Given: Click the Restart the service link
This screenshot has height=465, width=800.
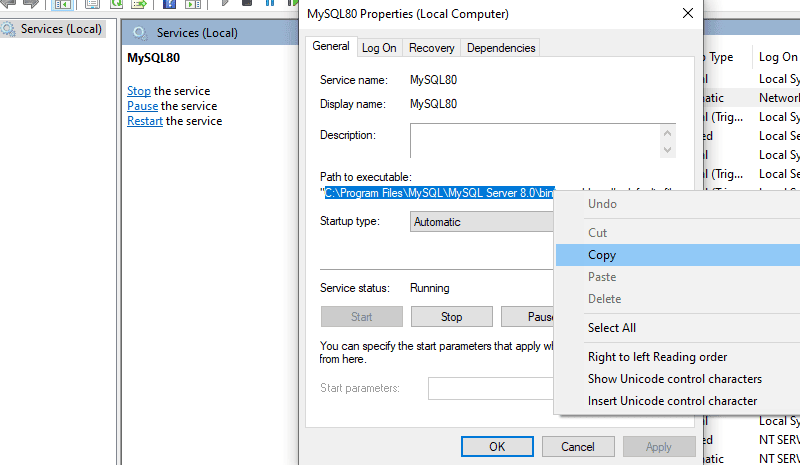Looking at the screenshot, I should [x=145, y=121].
